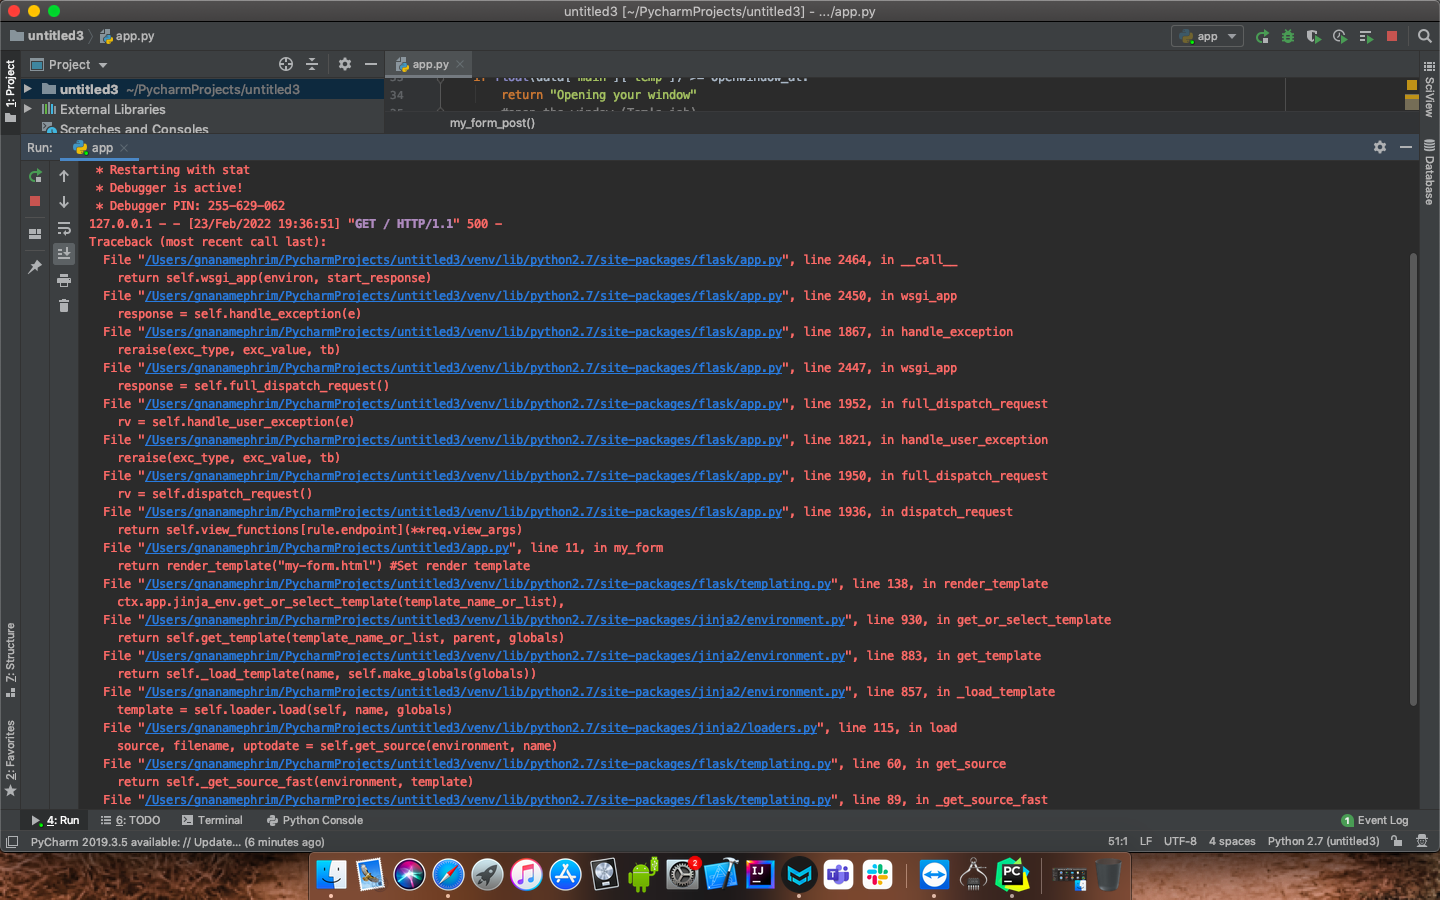Pin the Run tab

(x=35, y=267)
